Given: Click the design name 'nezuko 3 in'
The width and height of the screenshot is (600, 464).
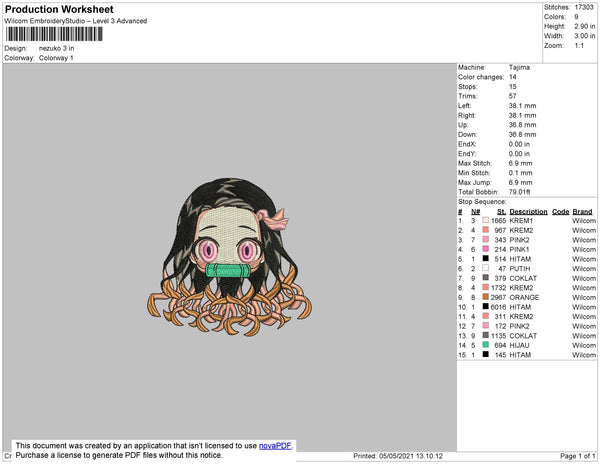Looking at the screenshot, I should (x=57, y=48).
